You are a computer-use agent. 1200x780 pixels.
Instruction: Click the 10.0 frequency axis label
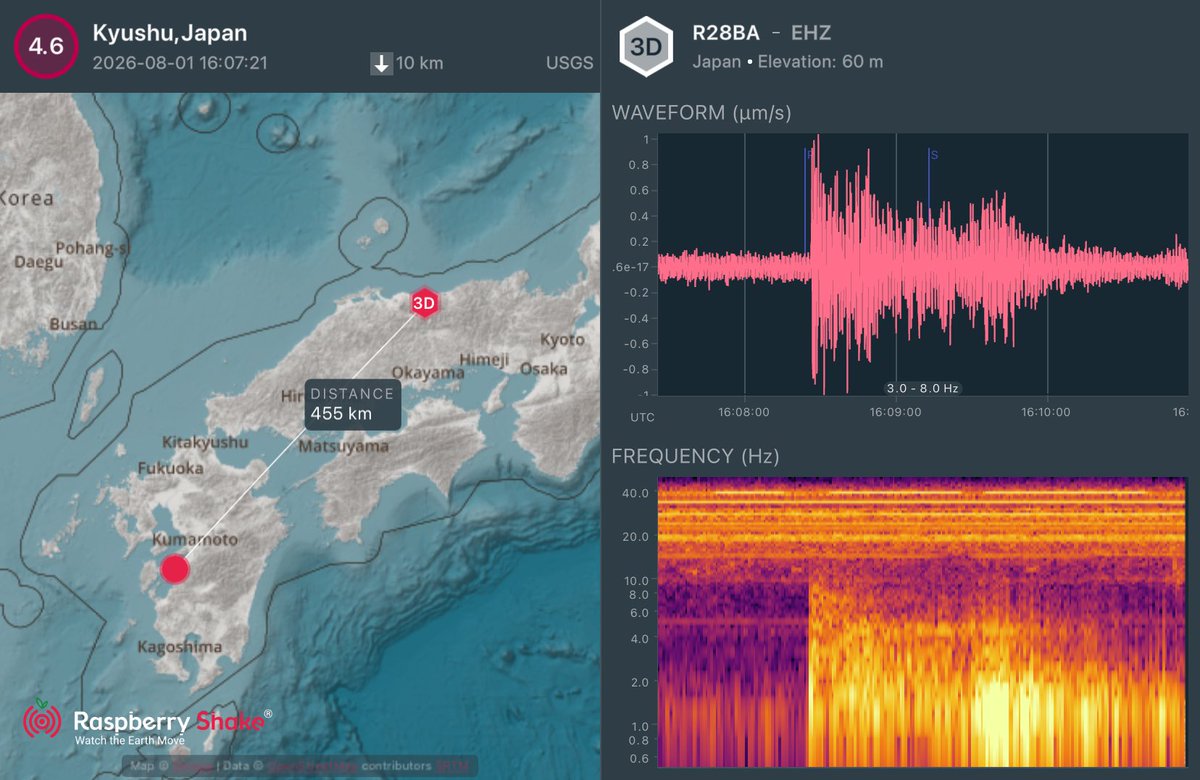(x=638, y=580)
